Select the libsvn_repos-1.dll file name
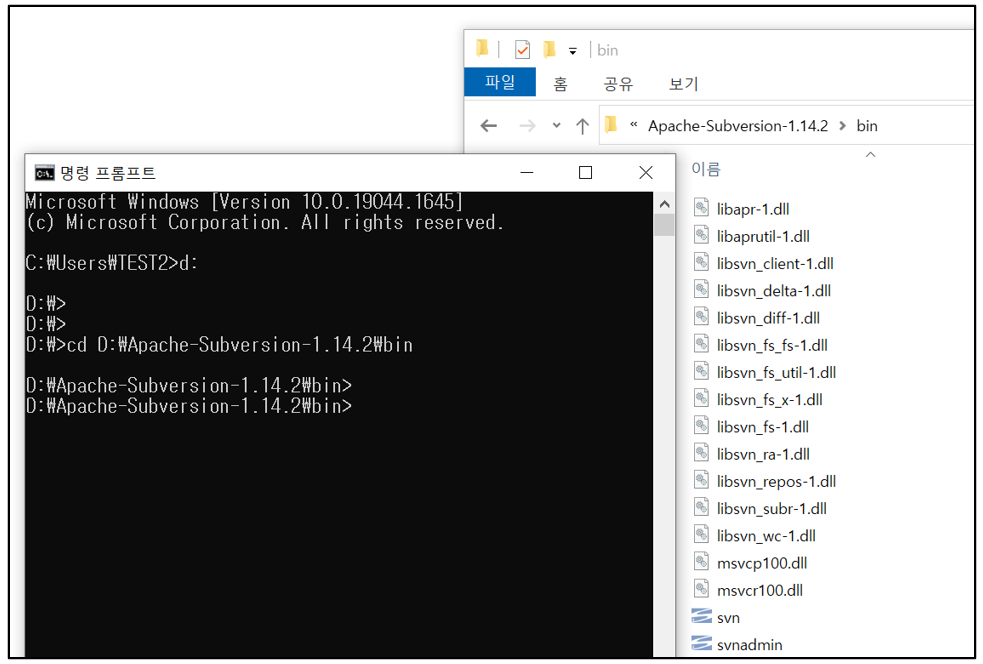Viewport: 983px width, 664px height. [x=776, y=482]
